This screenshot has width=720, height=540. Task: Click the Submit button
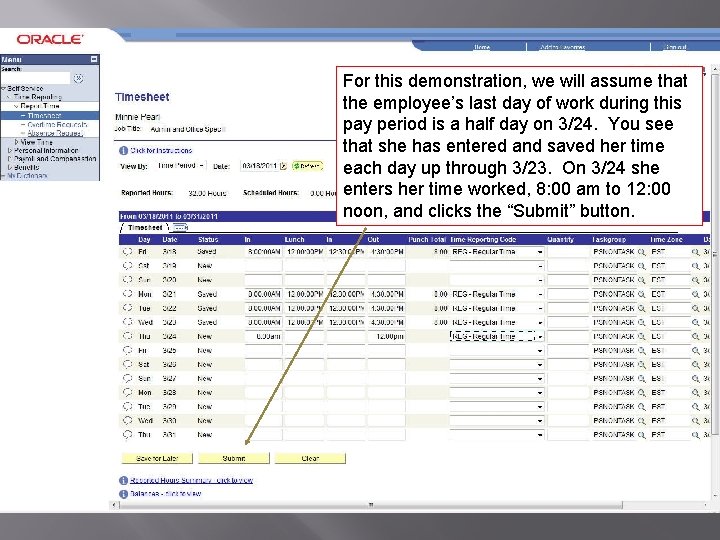[x=234, y=458]
